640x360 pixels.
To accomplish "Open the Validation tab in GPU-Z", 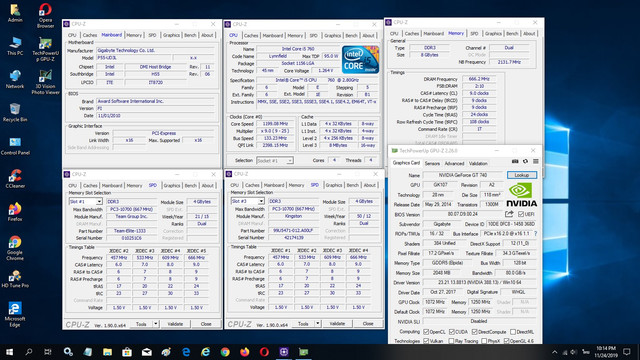I will 478,163.
